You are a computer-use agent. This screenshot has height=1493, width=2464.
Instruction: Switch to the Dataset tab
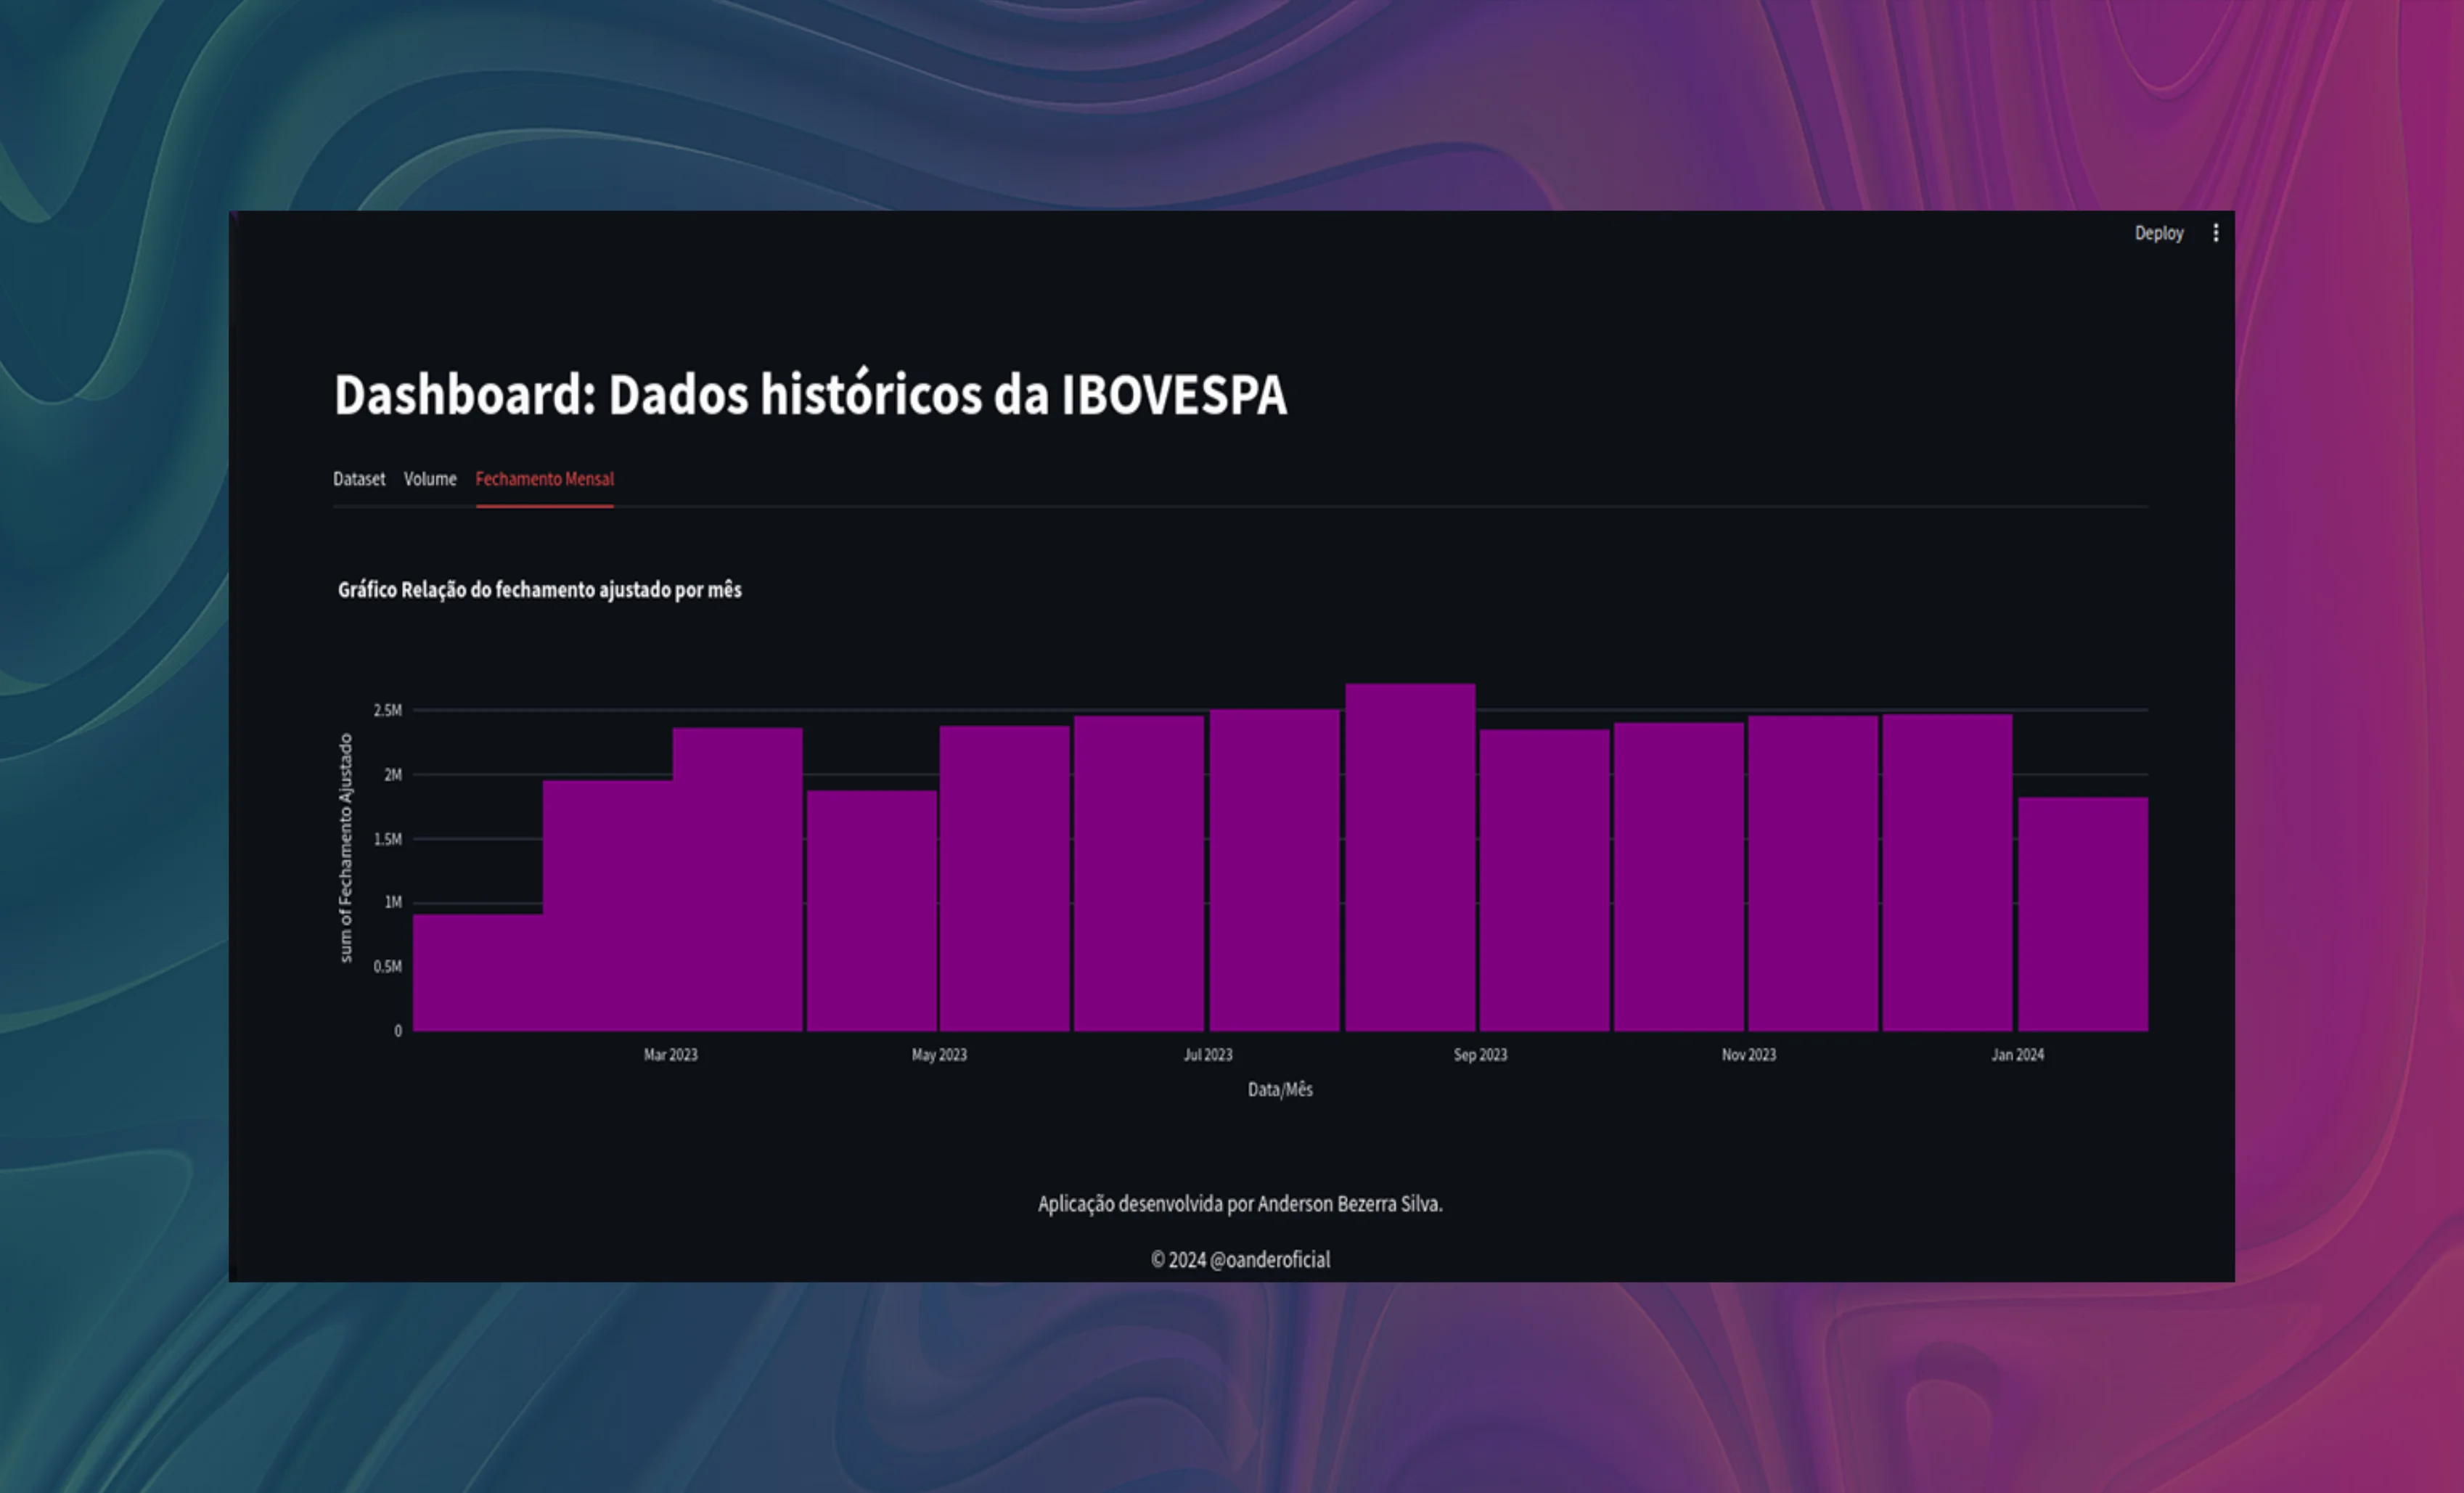pos(358,479)
